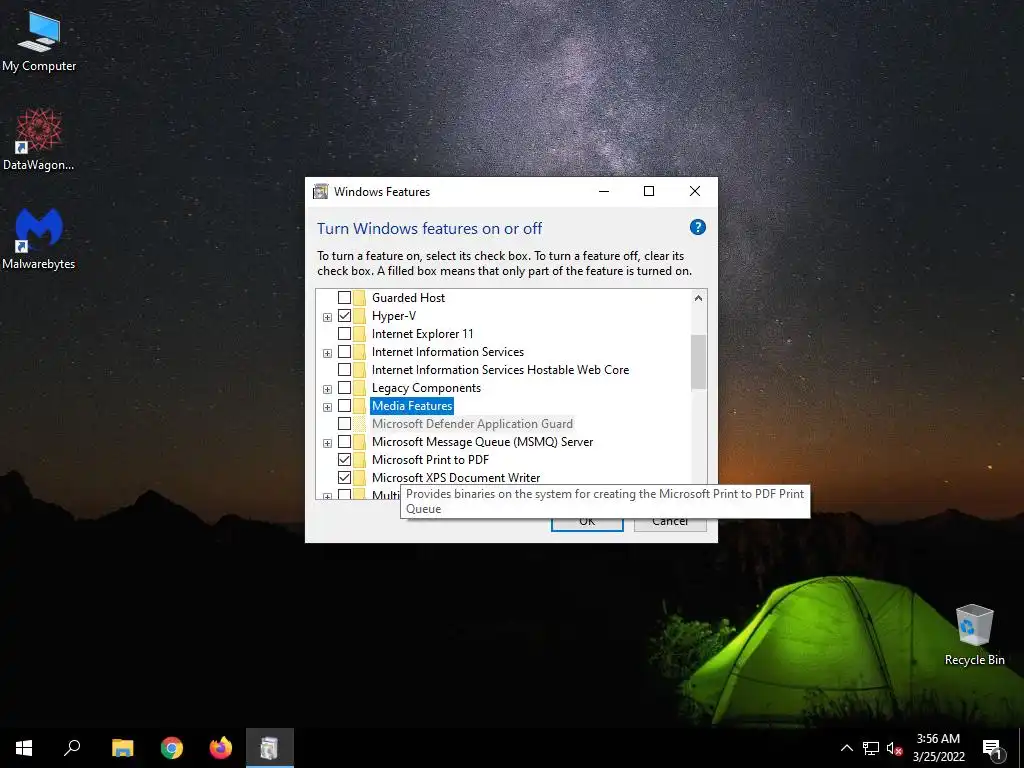The image size is (1024, 768).
Task: Expand the Hyper-V tree node
Action: (327, 317)
